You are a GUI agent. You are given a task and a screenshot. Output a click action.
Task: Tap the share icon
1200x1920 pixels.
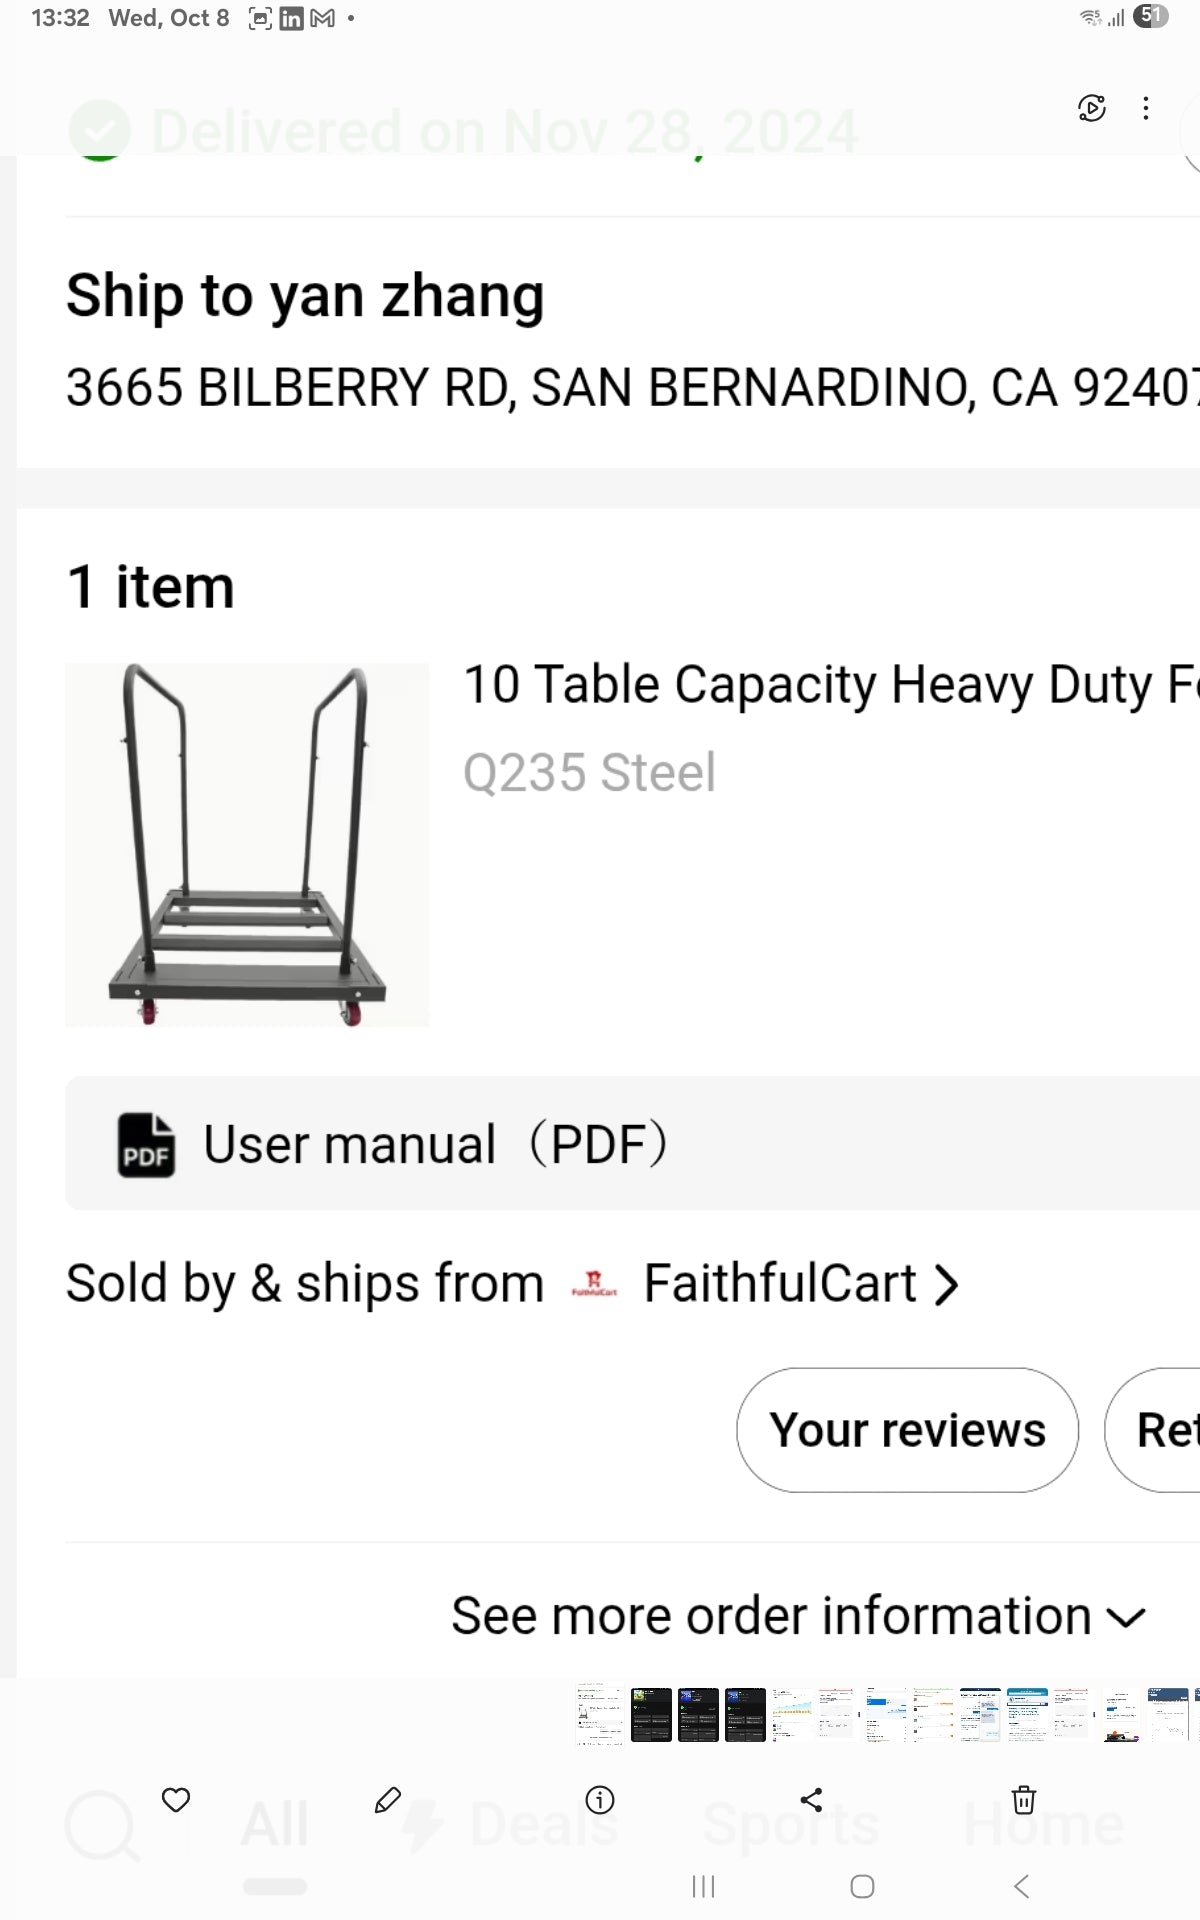[x=812, y=1800]
